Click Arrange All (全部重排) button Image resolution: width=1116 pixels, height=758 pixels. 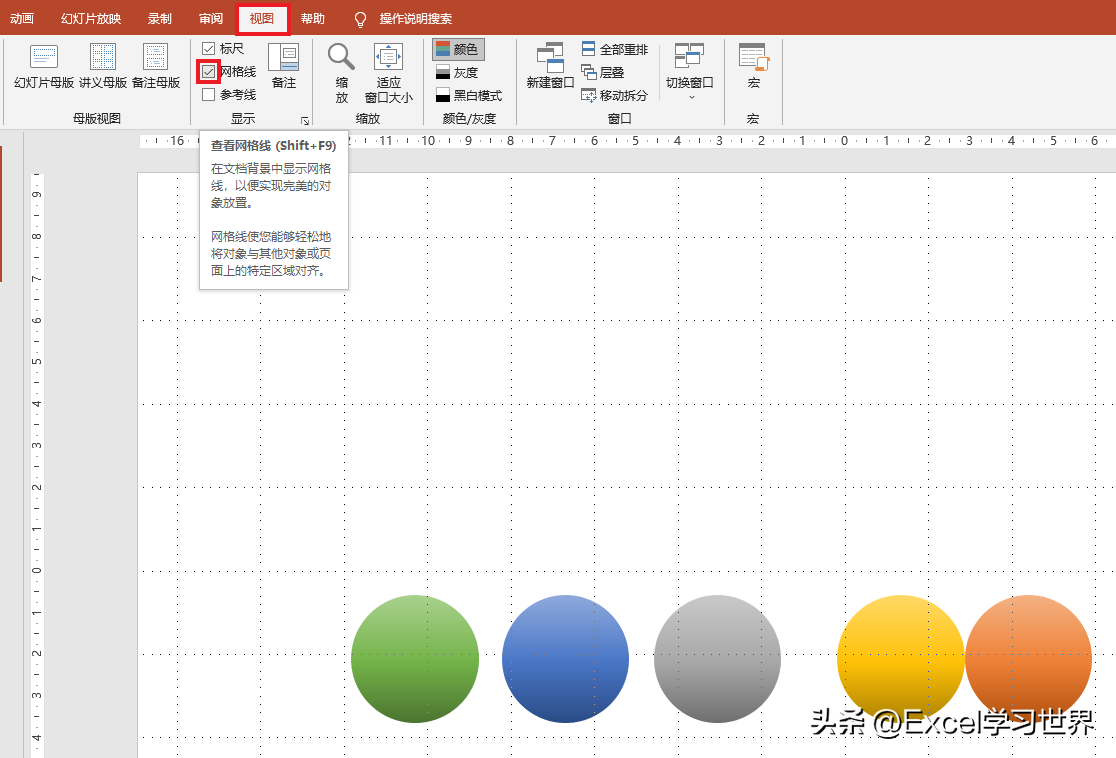(614, 49)
